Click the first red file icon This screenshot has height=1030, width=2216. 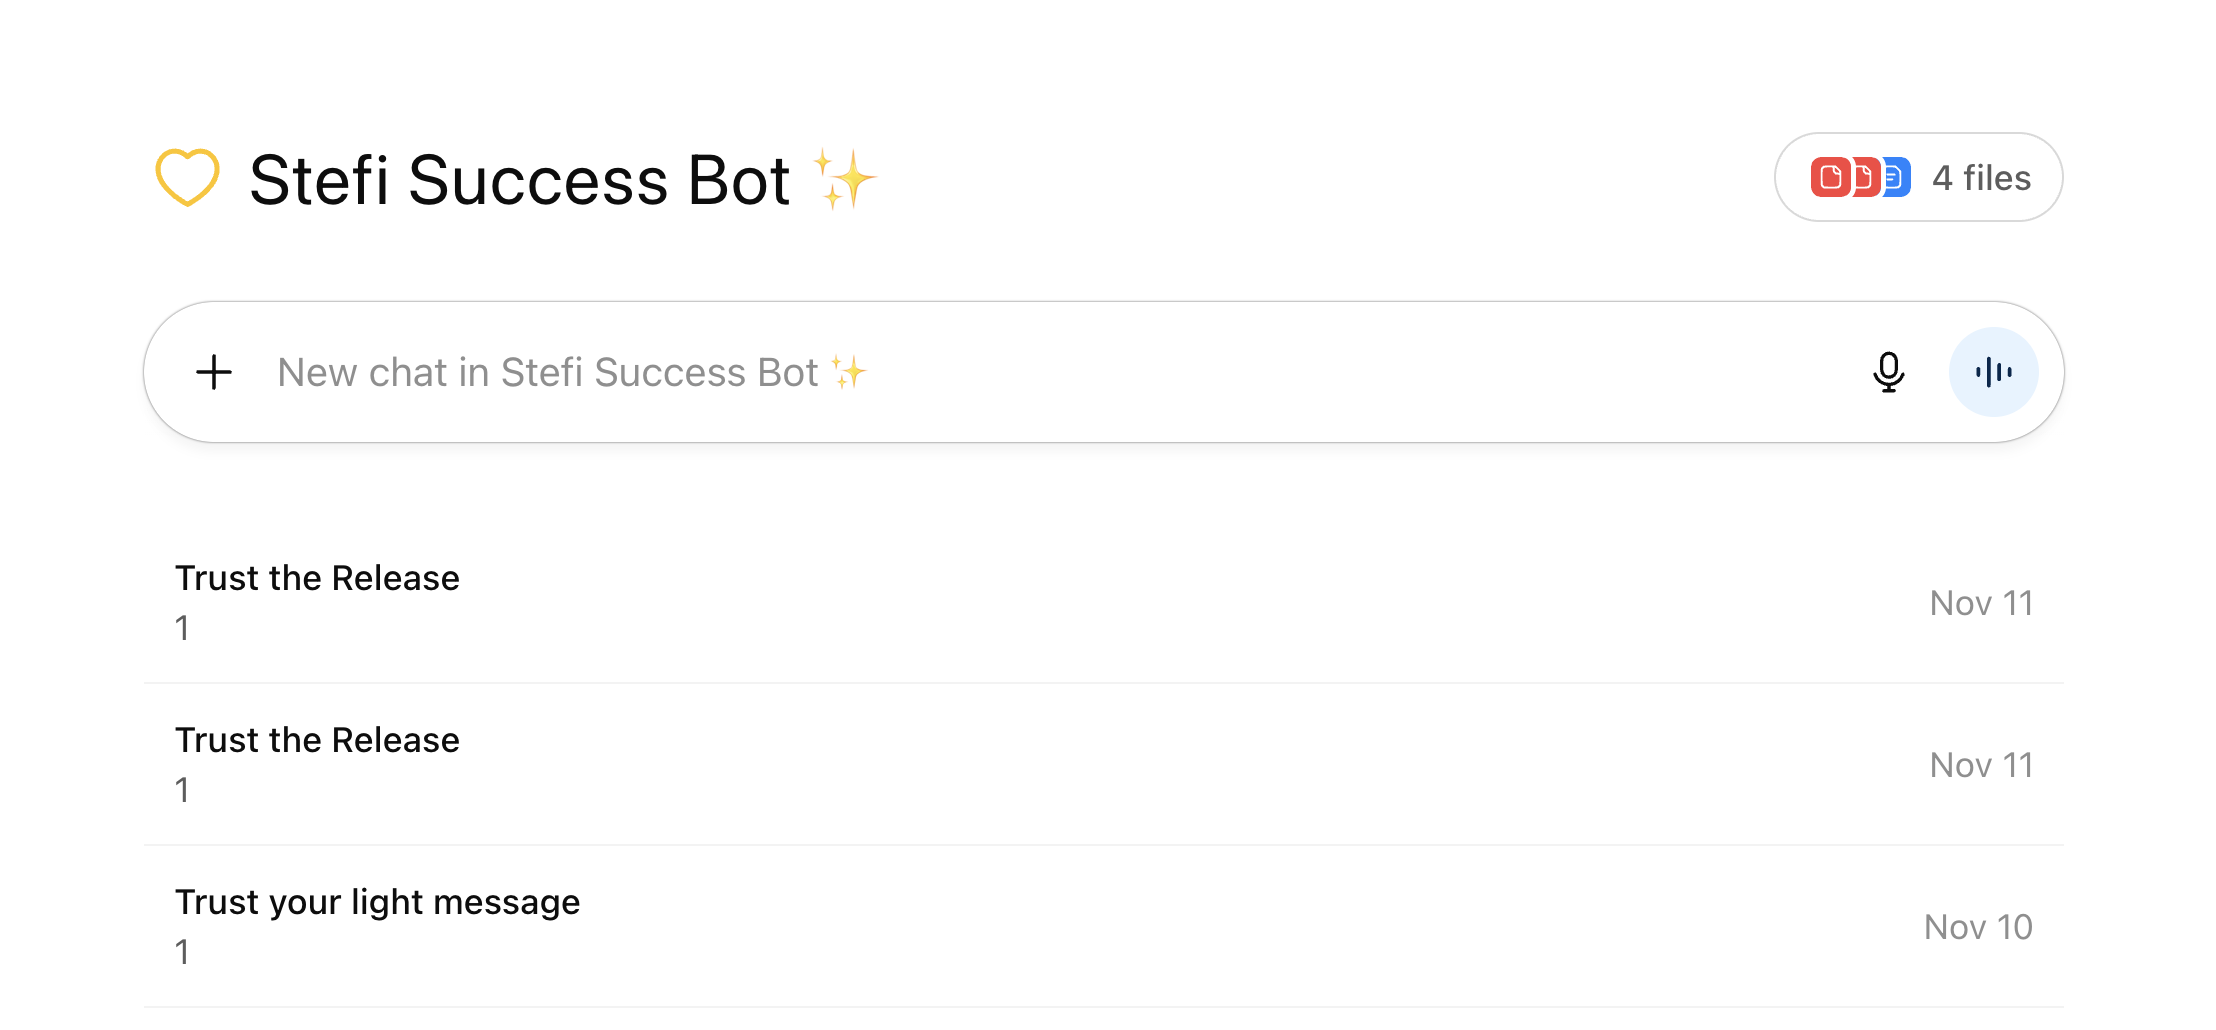tap(1829, 178)
